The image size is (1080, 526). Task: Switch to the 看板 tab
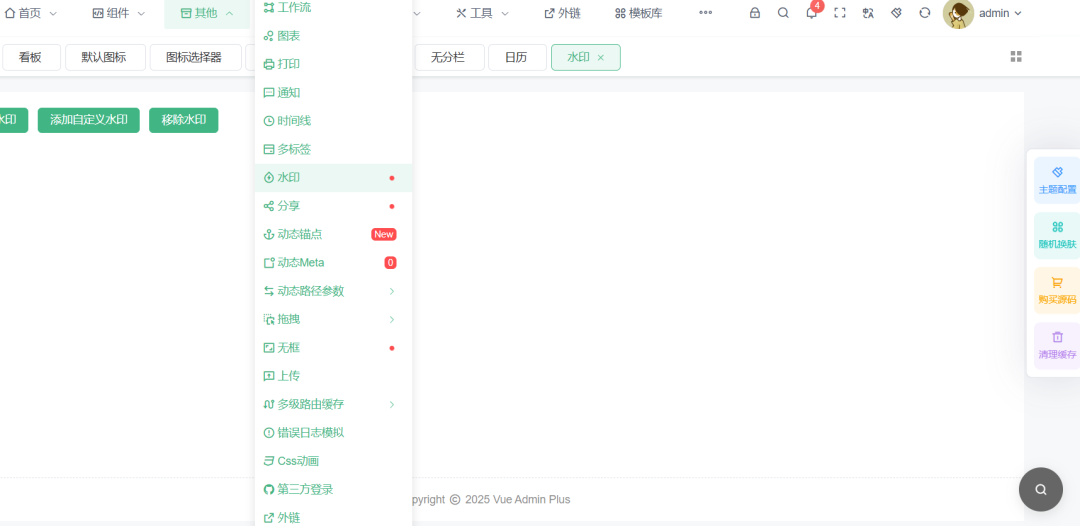[31, 58]
